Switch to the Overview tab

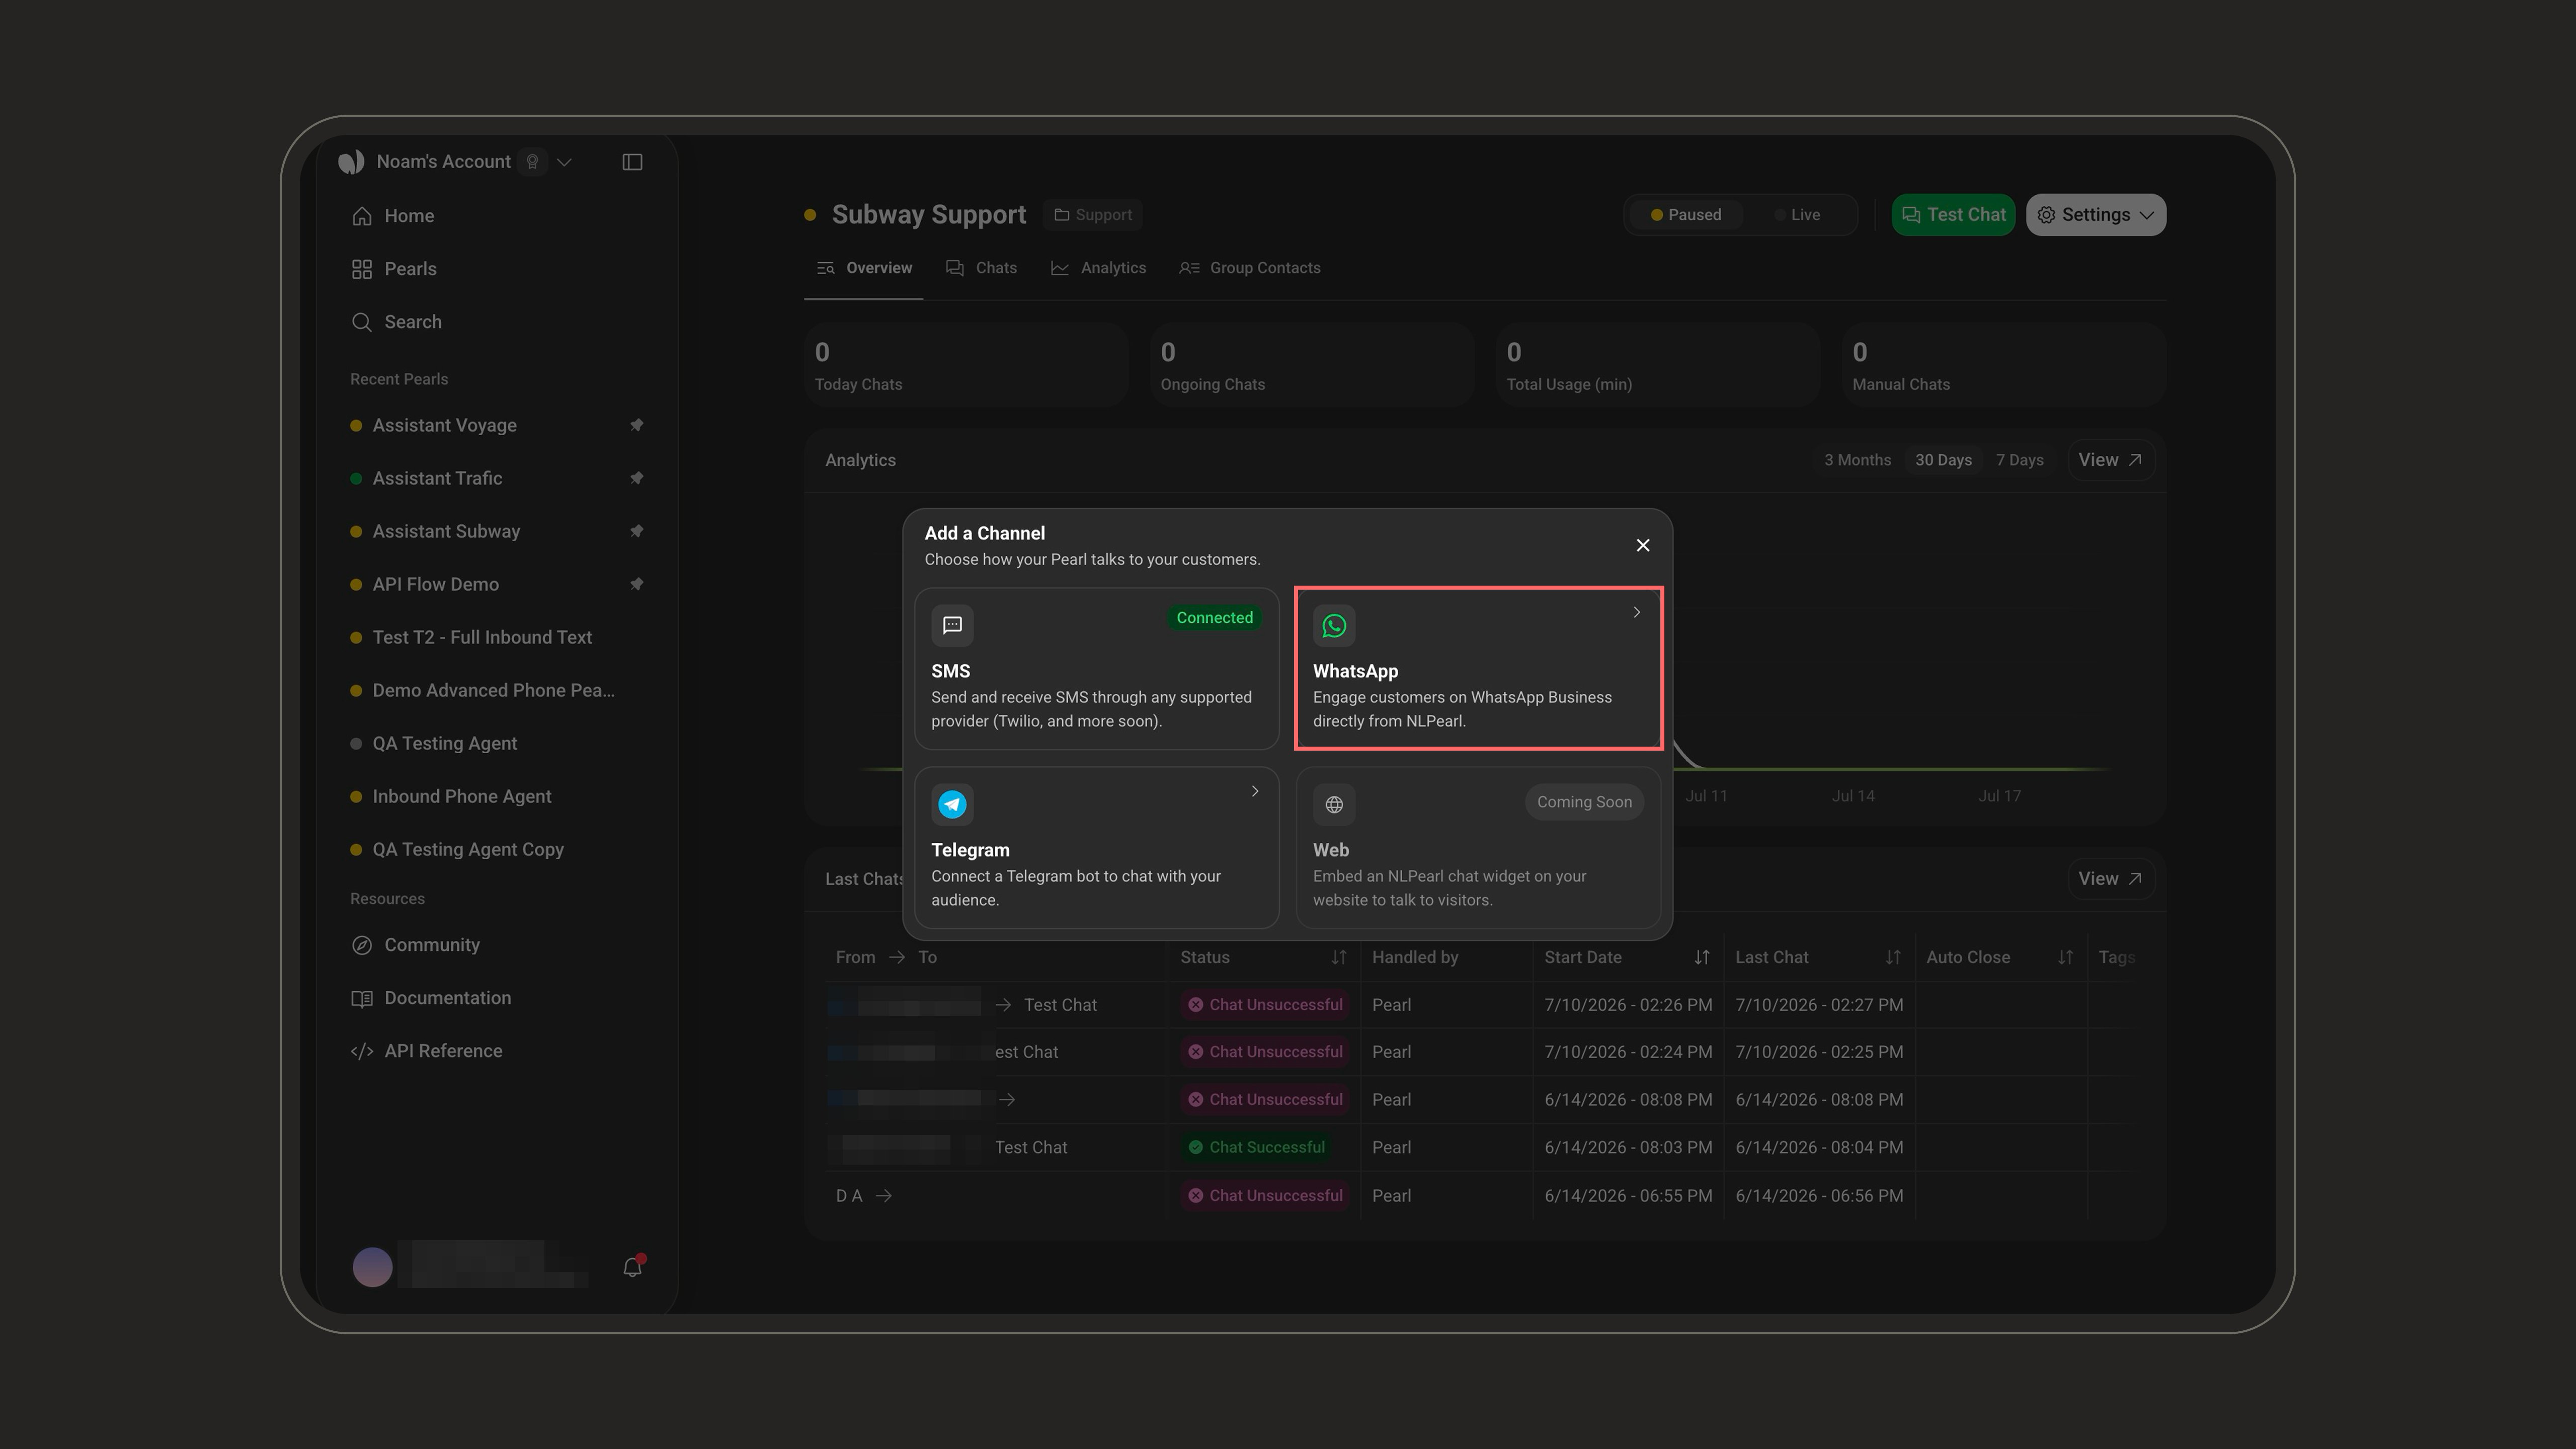pos(864,268)
